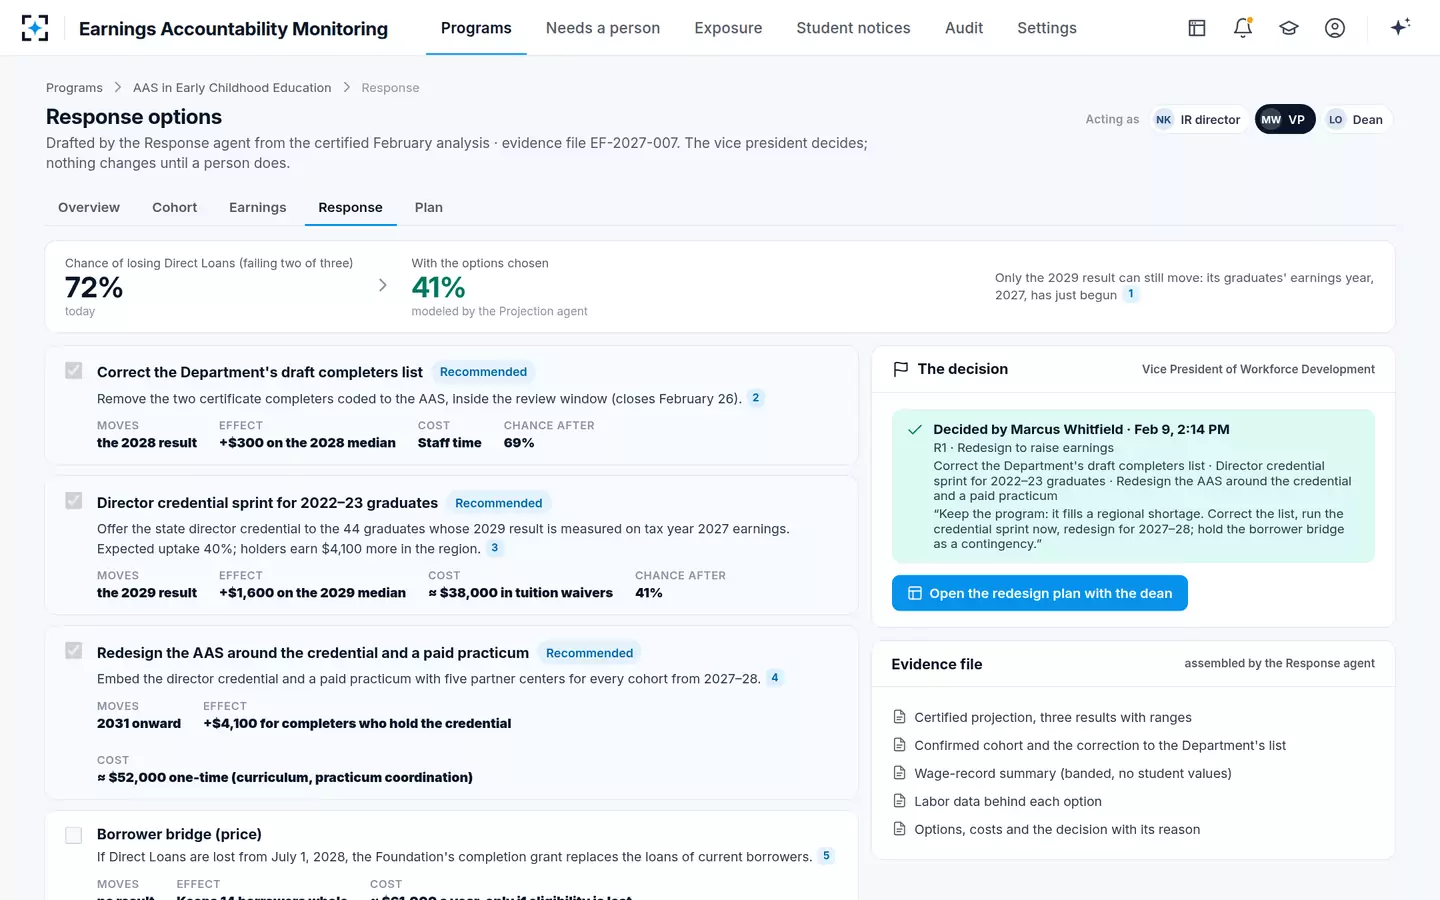Click the flag icon beside The decision
The height and width of the screenshot is (900, 1440).
[x=900, y=369]
